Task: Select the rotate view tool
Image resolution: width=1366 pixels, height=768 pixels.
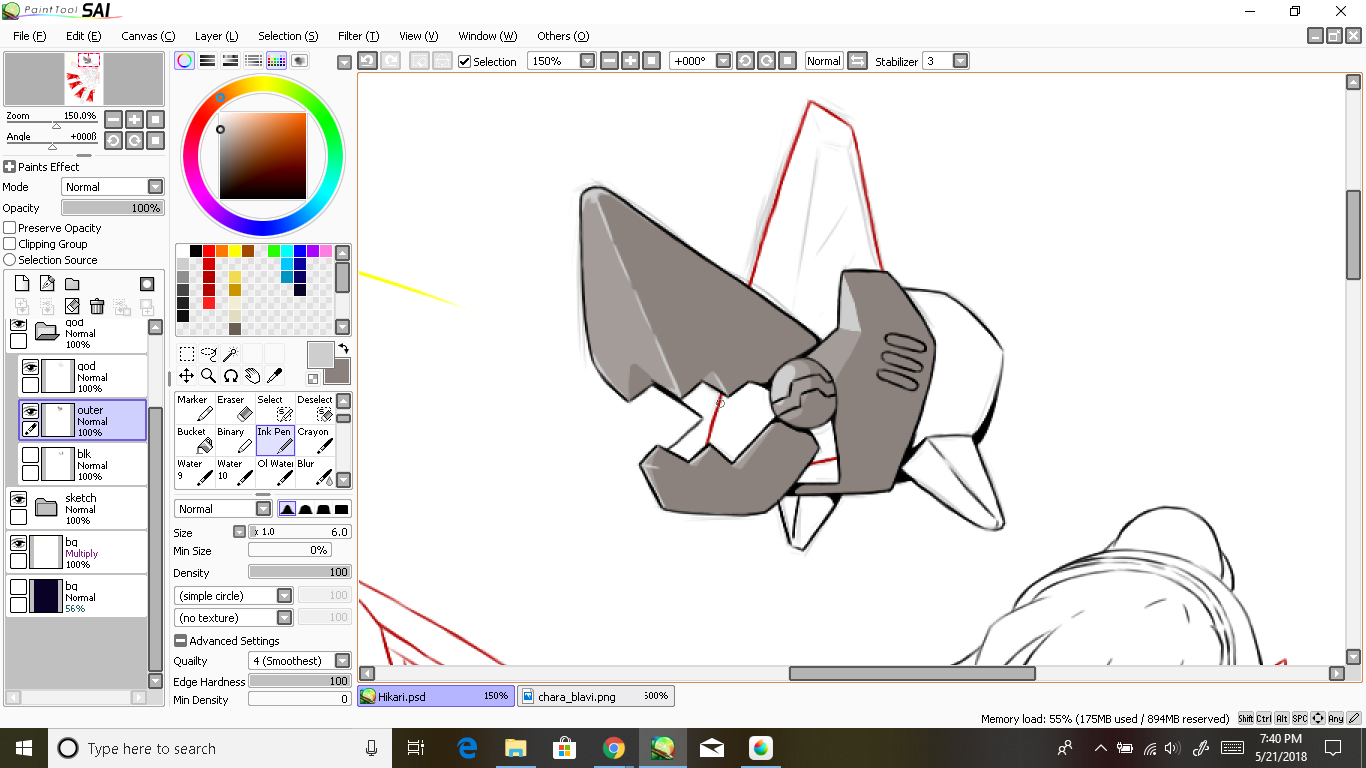Action: pyautogui.click(x=230, y=375)
